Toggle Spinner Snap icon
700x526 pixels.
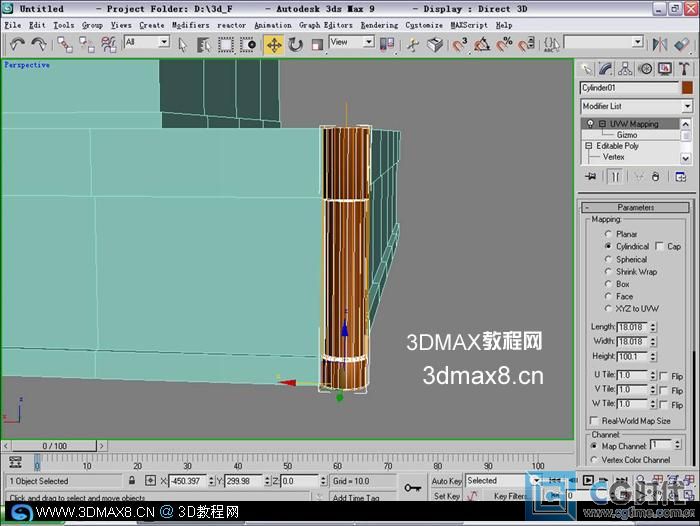(x=527, y=44)
